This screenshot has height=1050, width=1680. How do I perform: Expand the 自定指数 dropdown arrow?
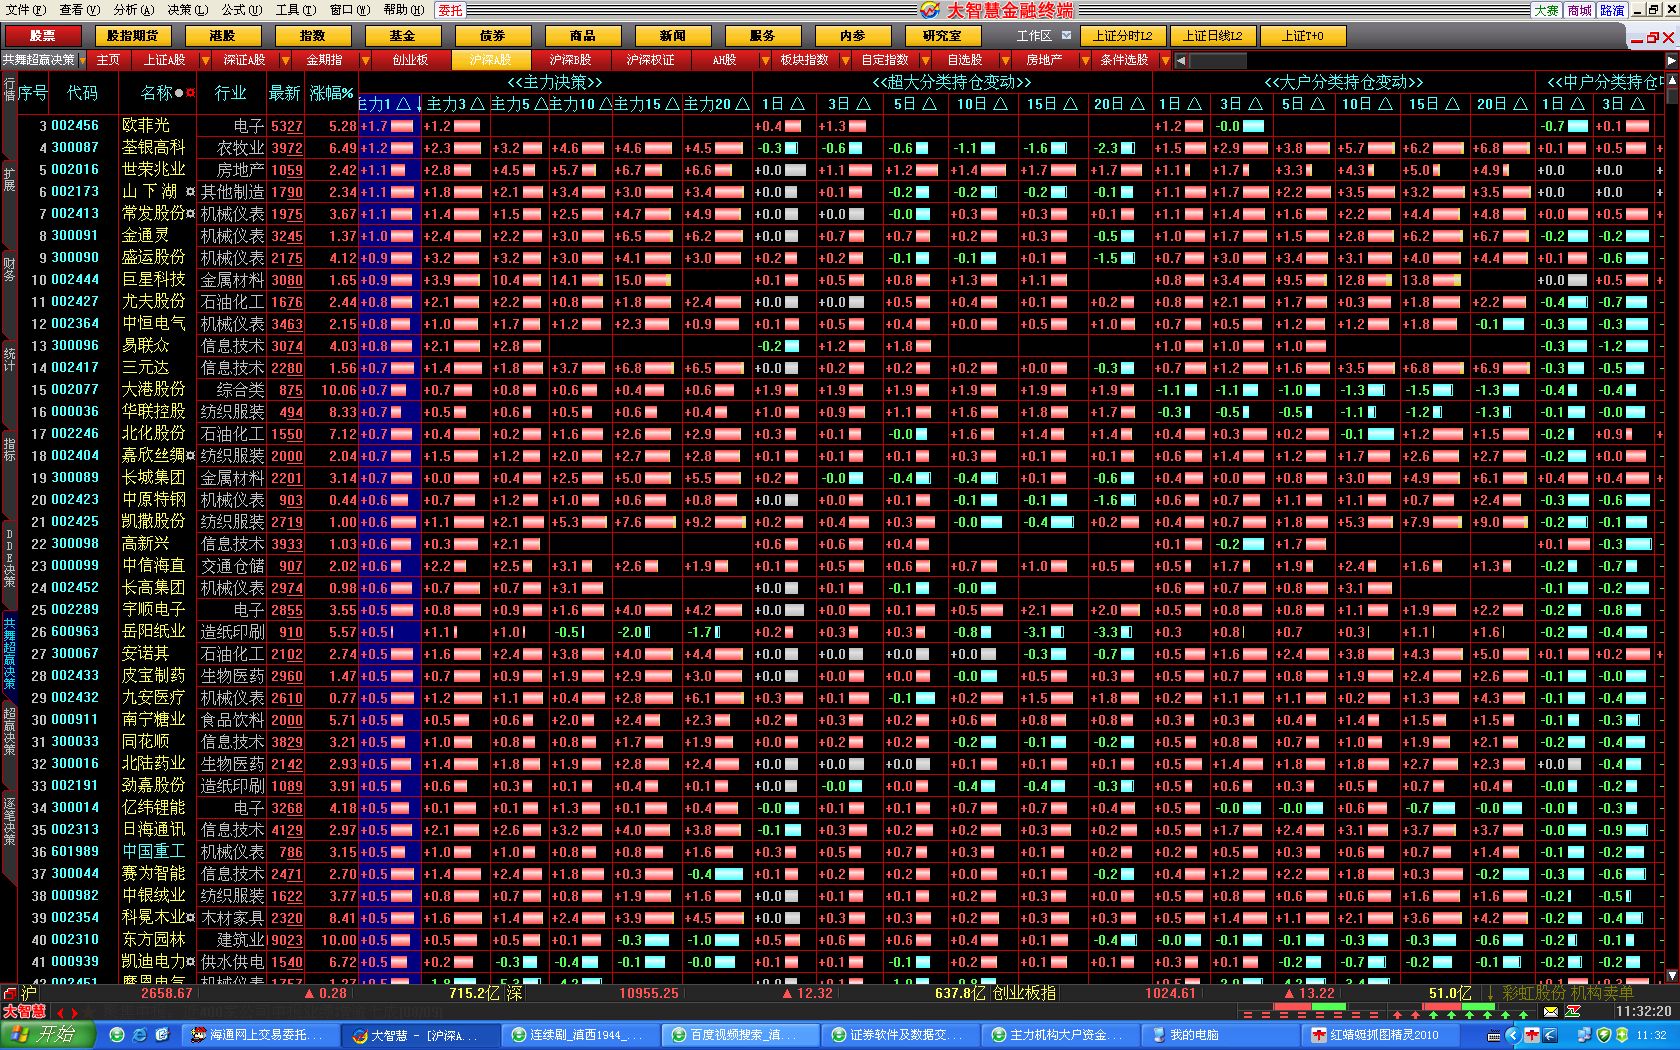925,61
